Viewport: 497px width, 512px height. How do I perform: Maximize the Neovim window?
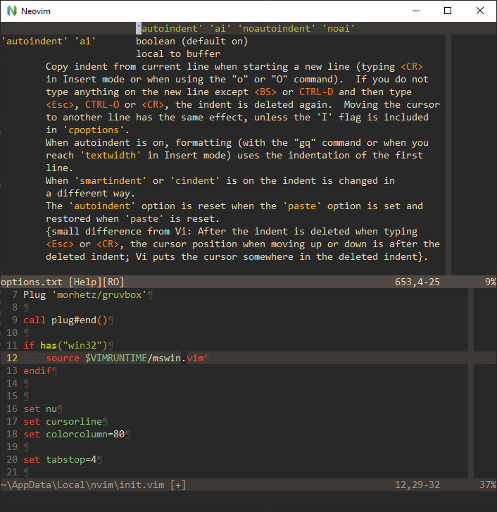448,11
